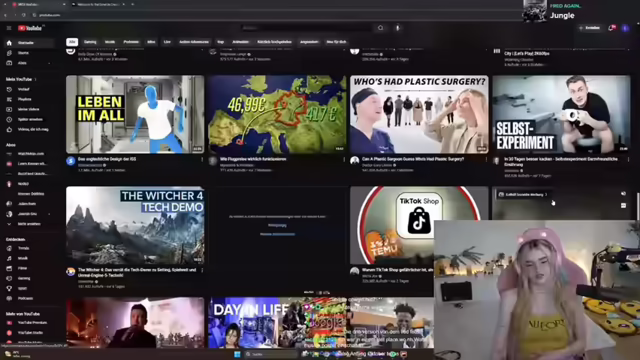Open The Witcher 4 tech demo title
This screenshot has height=360, width=640.
coord(137,272)
